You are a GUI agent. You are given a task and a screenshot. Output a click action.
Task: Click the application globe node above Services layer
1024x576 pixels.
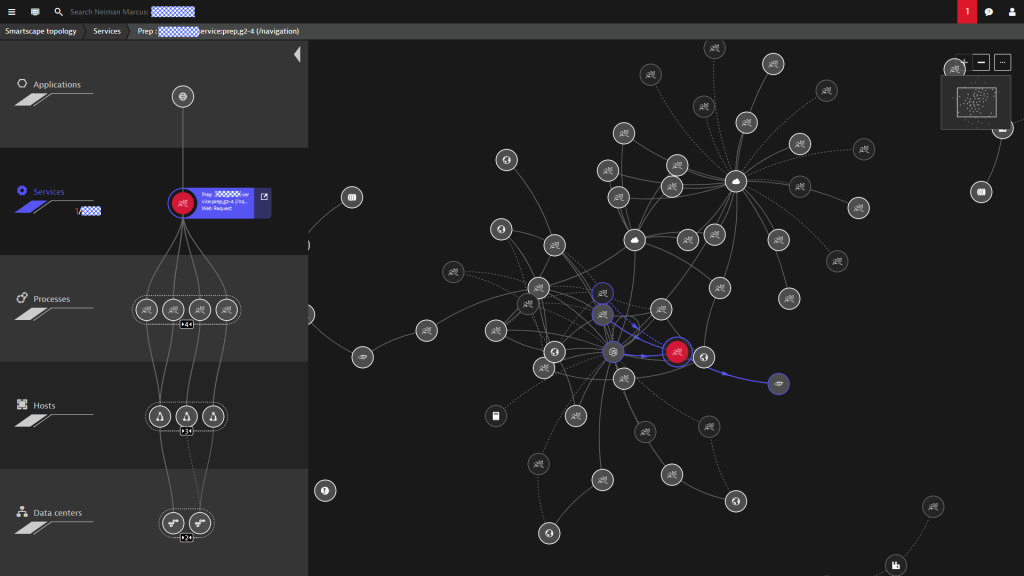182,96
